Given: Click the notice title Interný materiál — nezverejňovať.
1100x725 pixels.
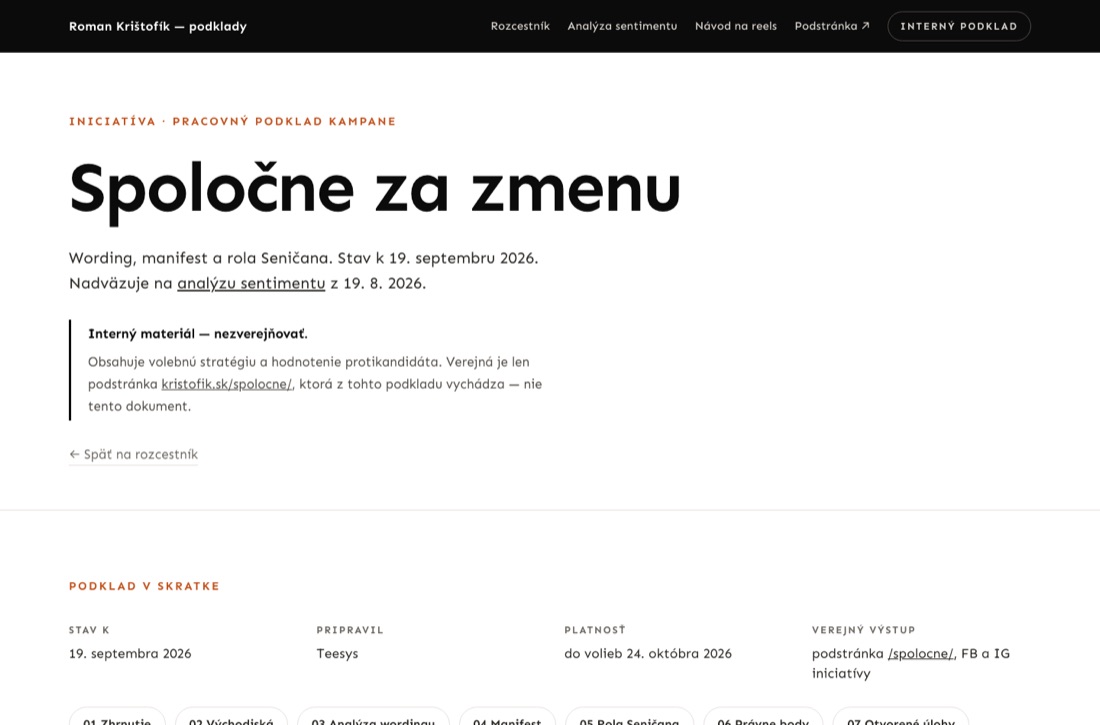Looking at the screenshot, I should click(x=198, y=334).
